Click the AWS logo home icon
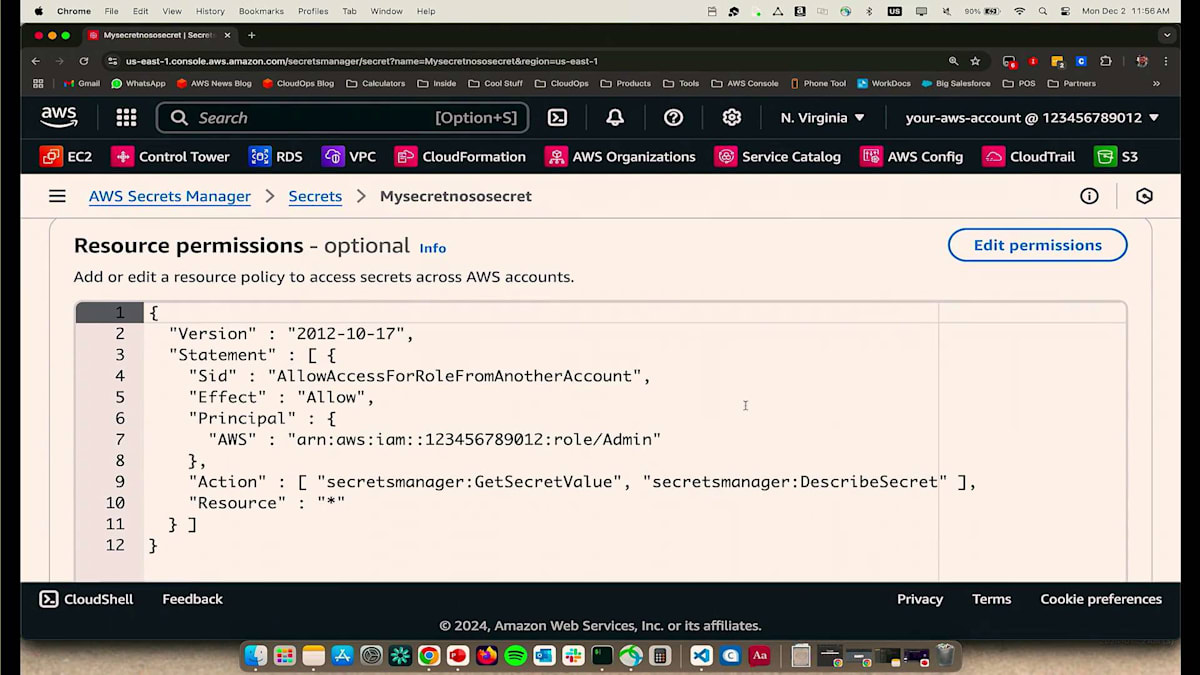This screenshot has height=675, width=1200. [x=59, y=117]
